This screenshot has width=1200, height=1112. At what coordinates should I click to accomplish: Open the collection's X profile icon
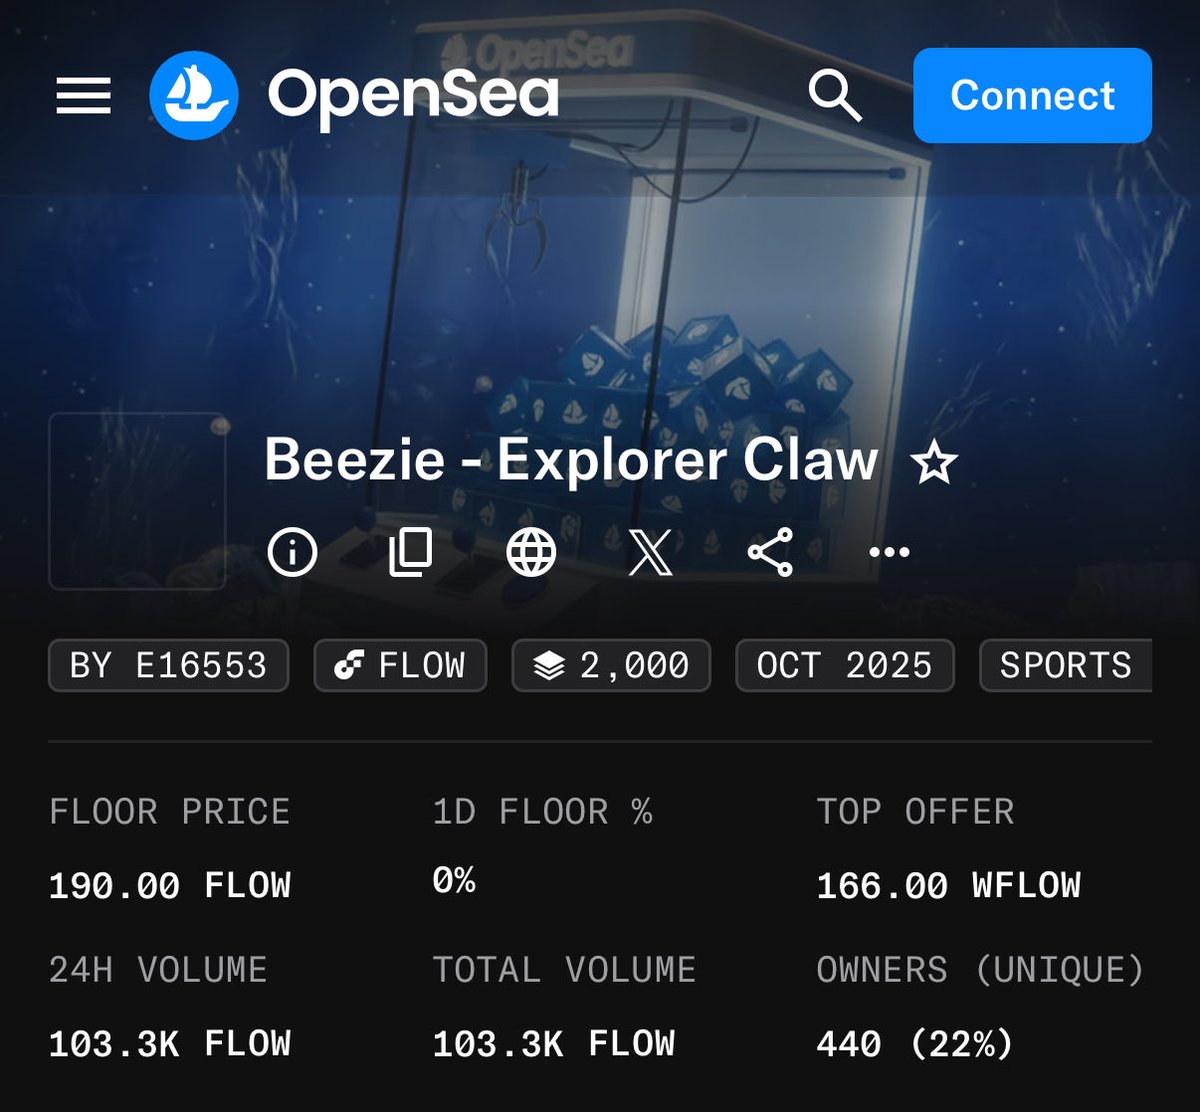[650, 552]
